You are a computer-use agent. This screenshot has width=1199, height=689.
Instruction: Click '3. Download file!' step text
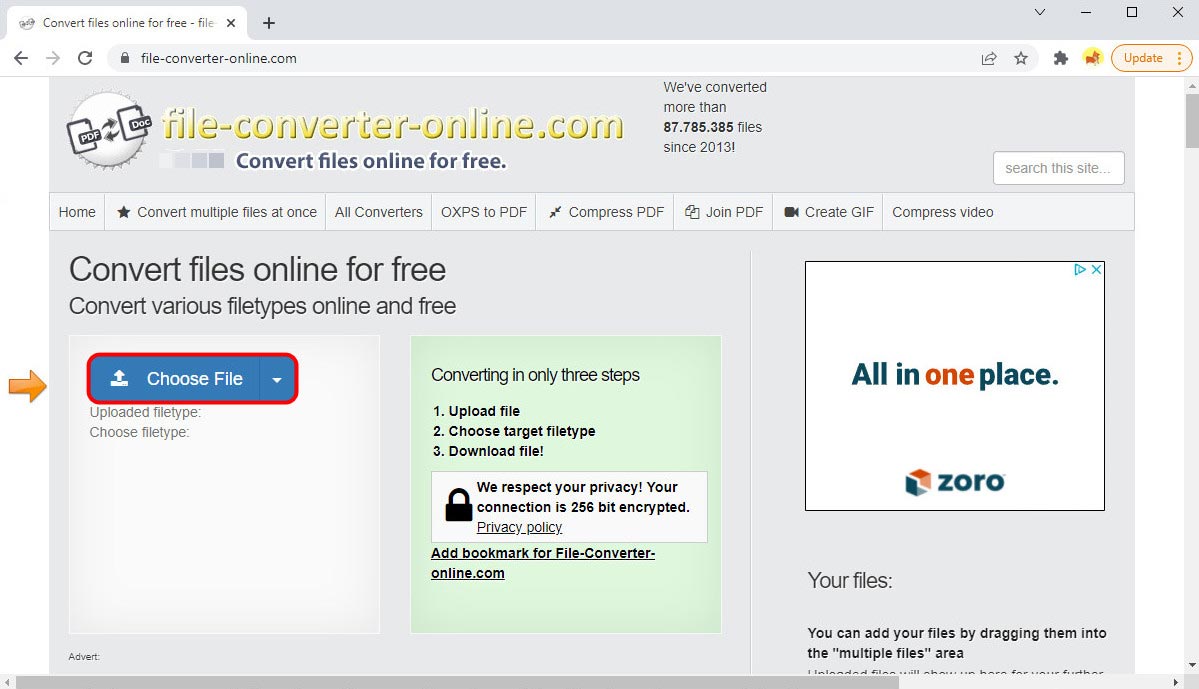[x=488, y=451]
